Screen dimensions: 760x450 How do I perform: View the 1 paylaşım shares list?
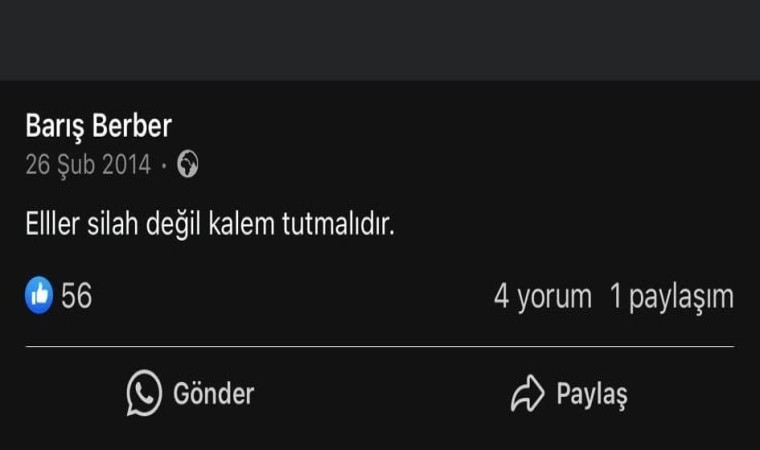(x=672, y=297)
